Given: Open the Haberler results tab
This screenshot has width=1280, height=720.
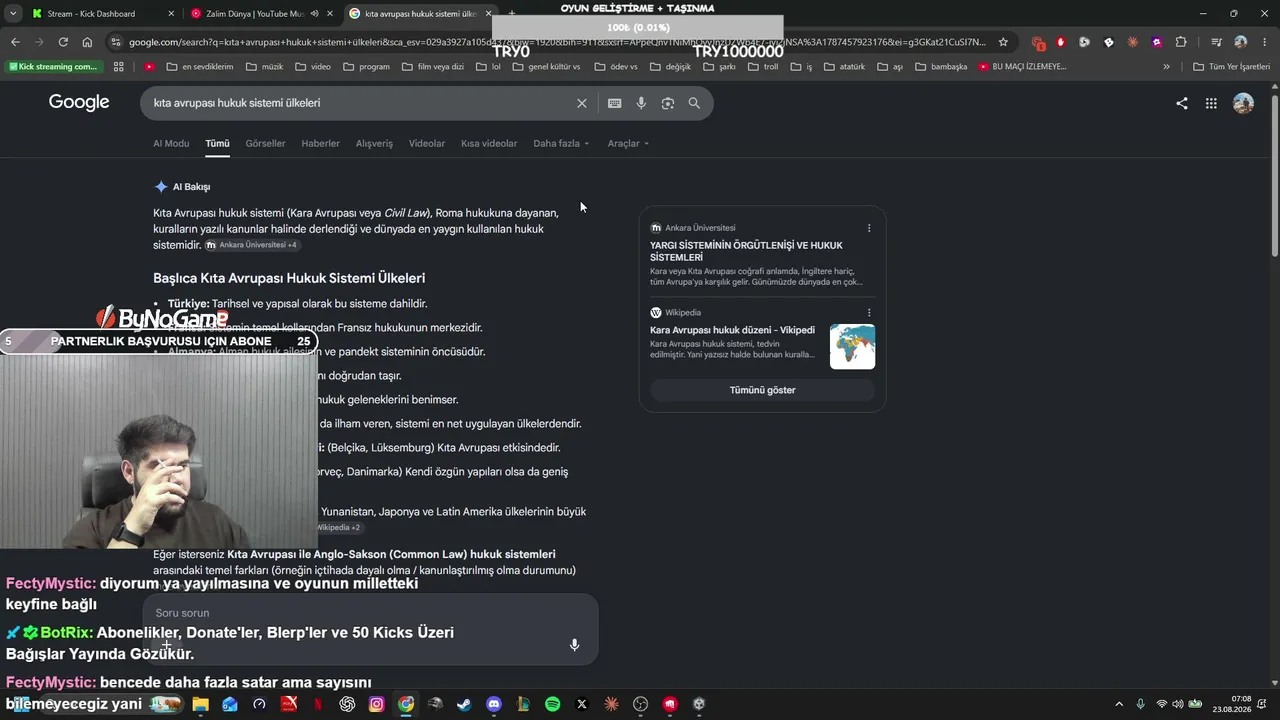Looking at the screenshot, I should pyautogui.click(x=320, y=143).
